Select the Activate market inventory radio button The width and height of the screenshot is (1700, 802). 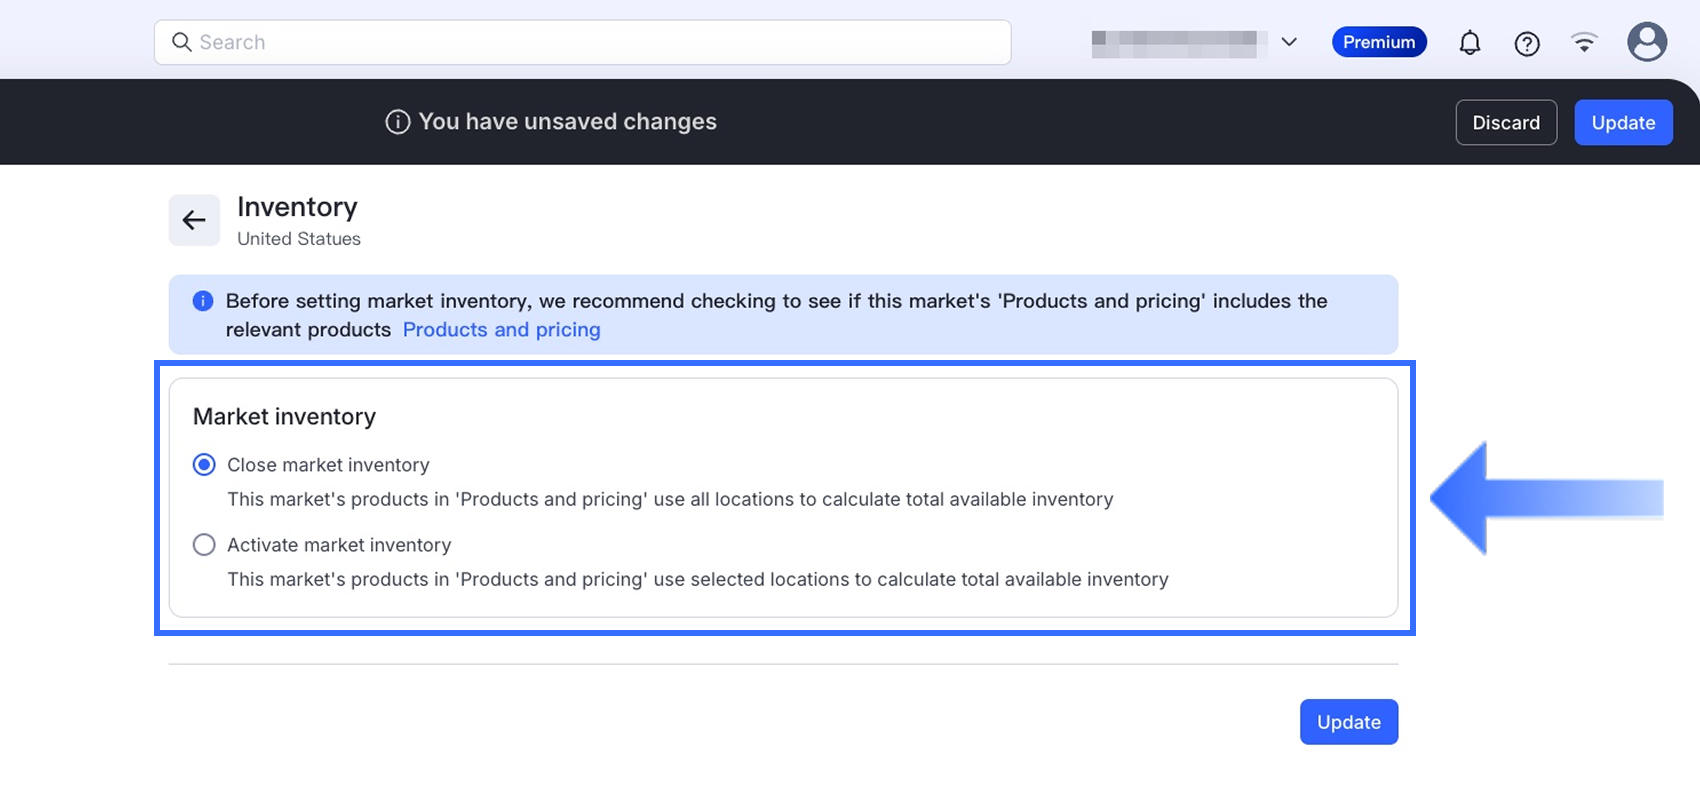[x=204, y=545]
